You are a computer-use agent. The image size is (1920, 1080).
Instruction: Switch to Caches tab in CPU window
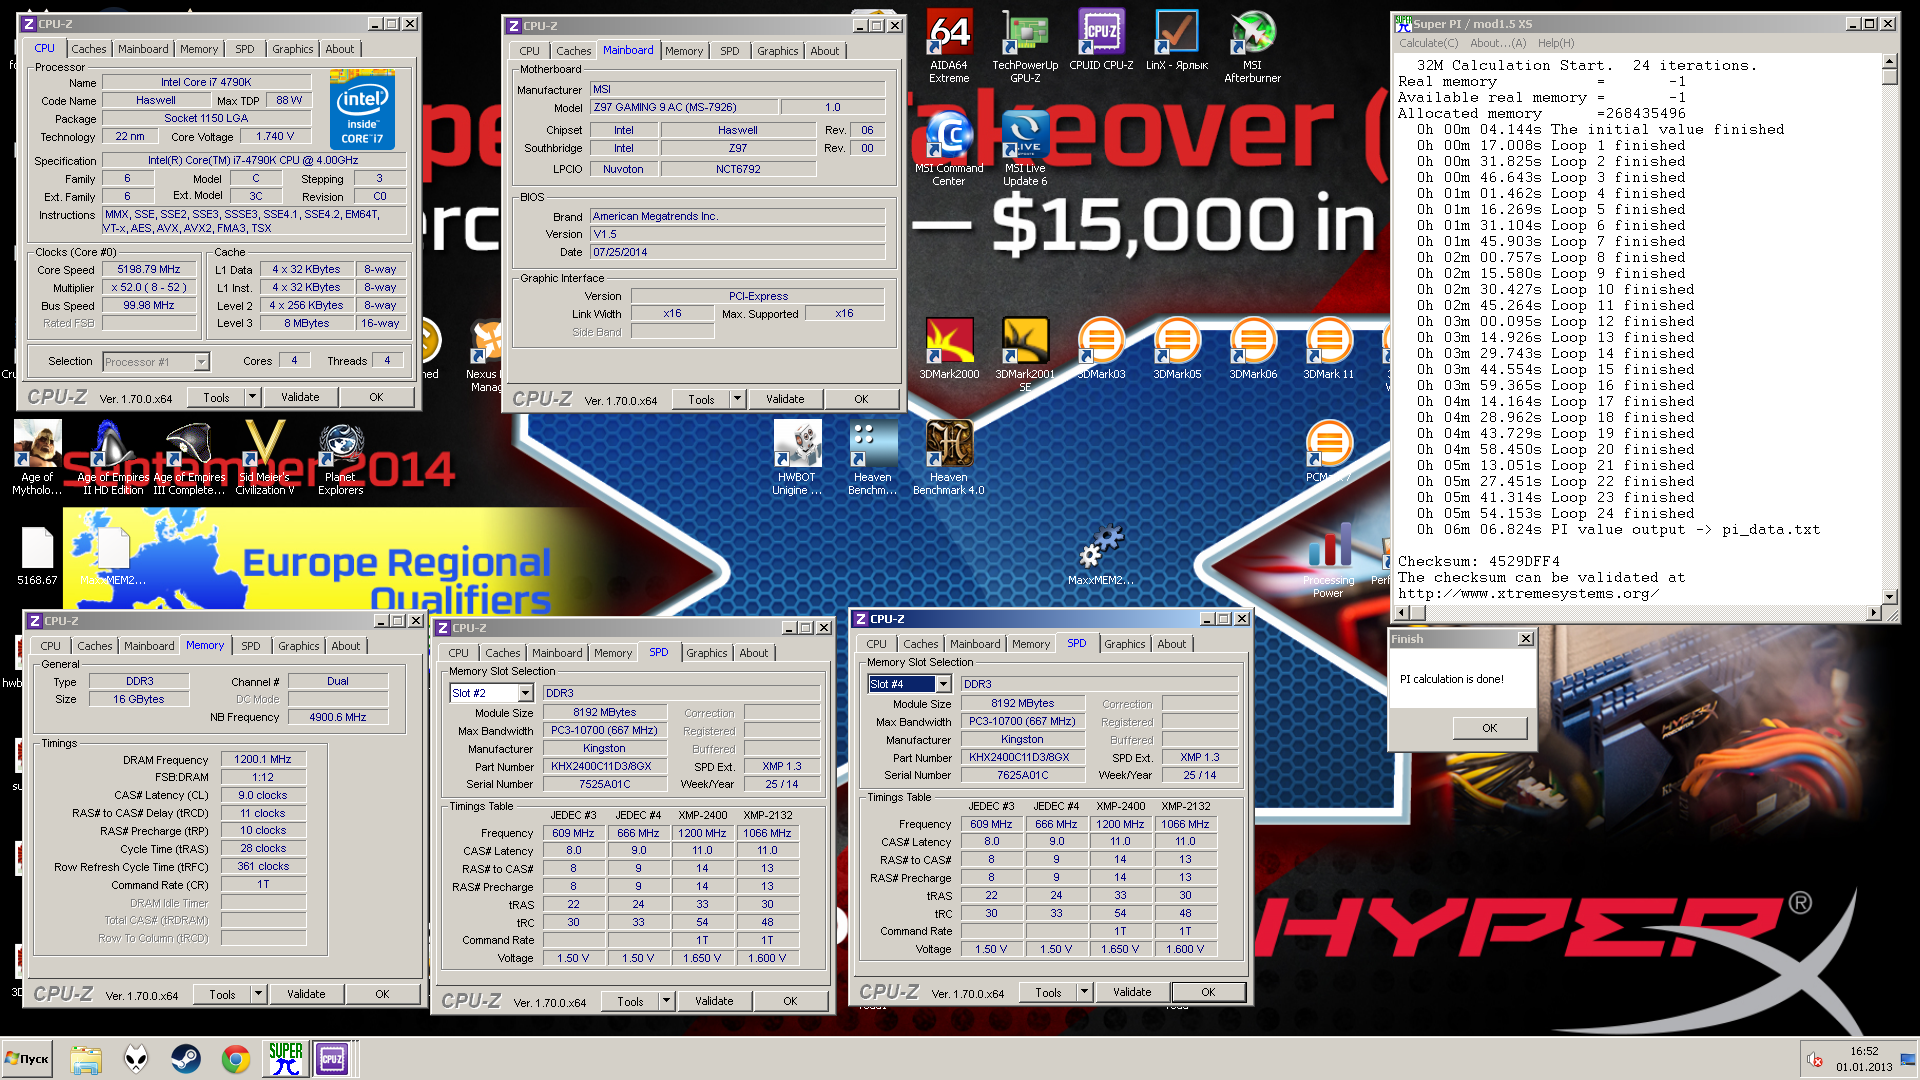pos(88,49)
